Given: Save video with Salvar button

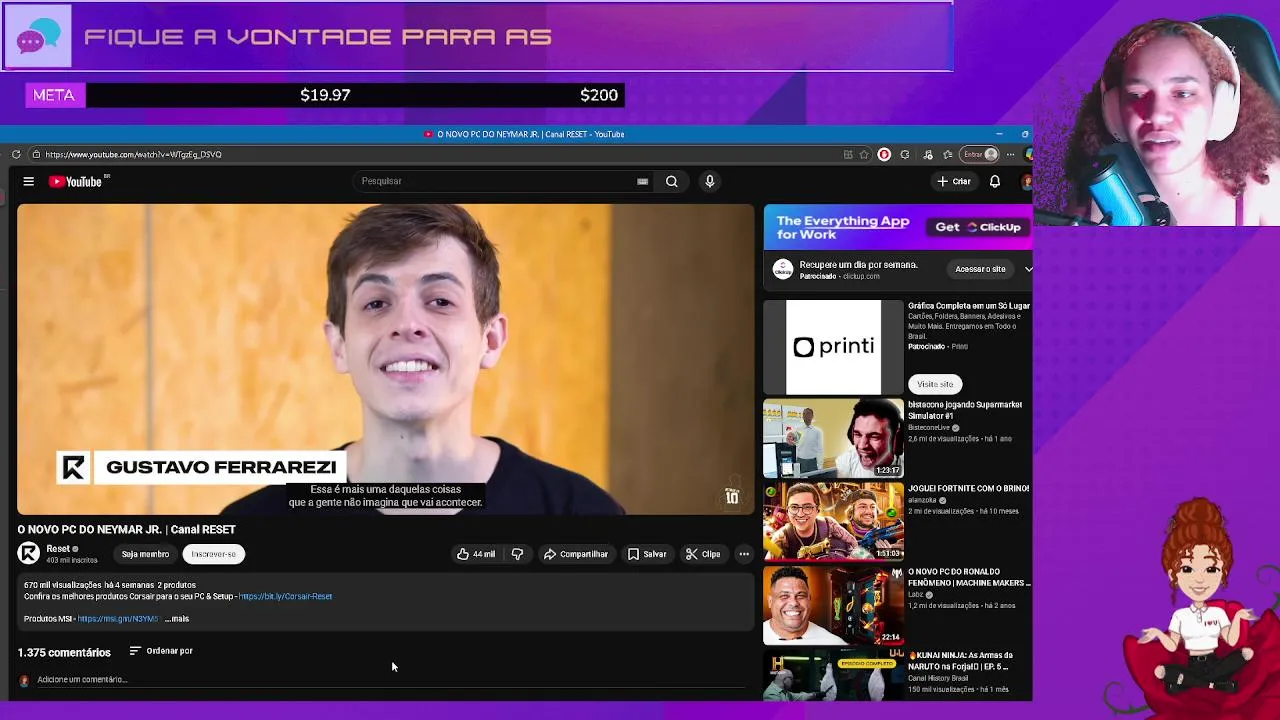Looking at the screenshot, I should [647, 554].
